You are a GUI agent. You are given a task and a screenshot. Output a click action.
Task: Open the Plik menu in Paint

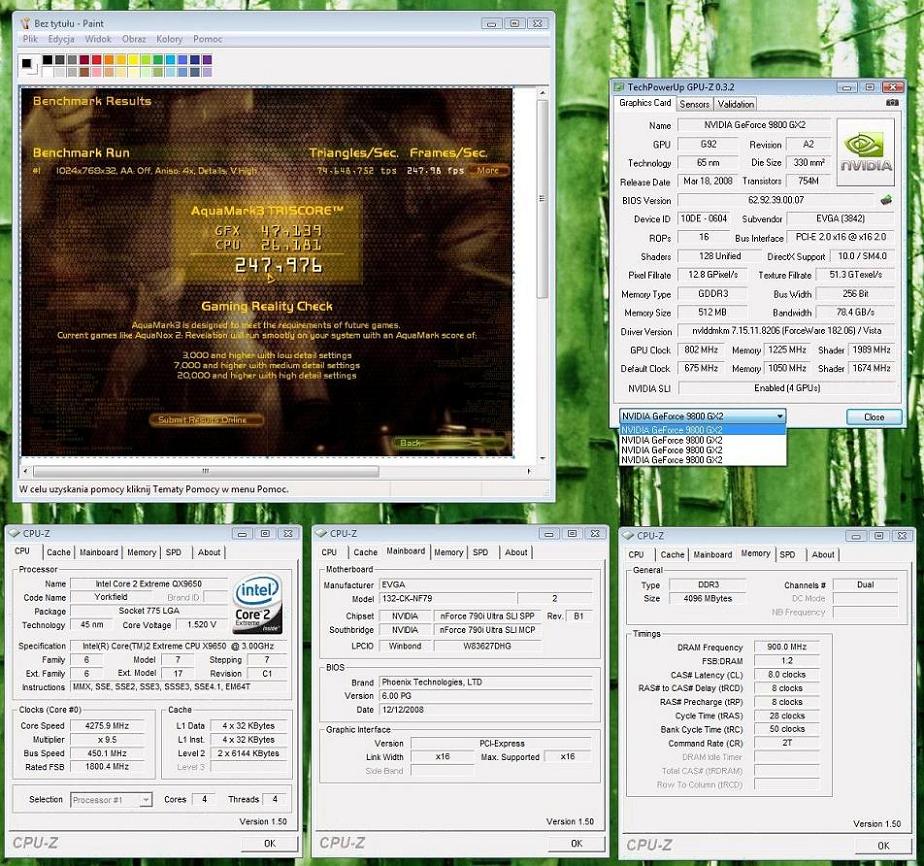tap(30, 39)
